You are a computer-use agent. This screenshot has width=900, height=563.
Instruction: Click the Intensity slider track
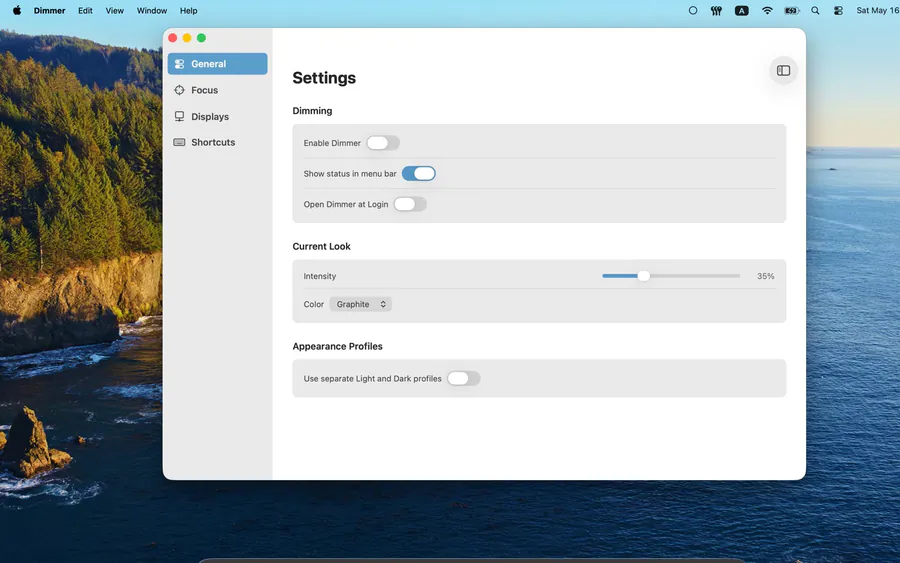pos(671,276)
